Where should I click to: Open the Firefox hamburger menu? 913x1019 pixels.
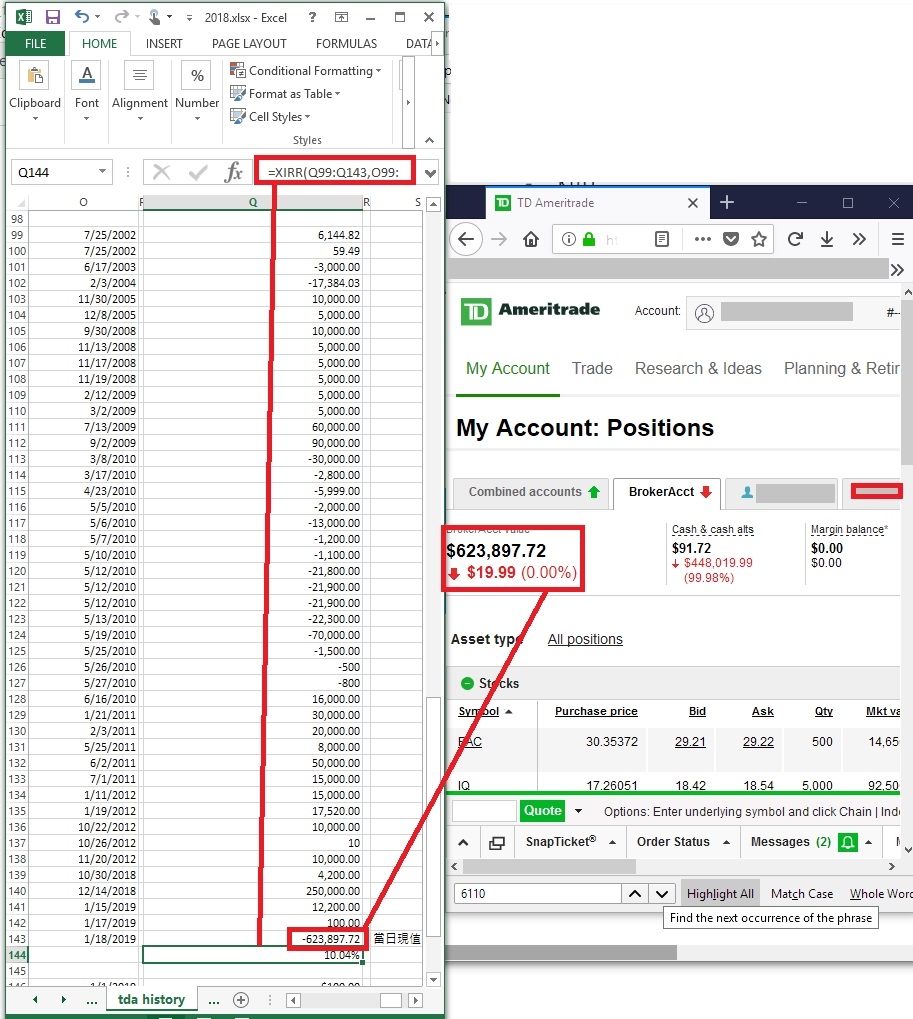tap(897, 239)
